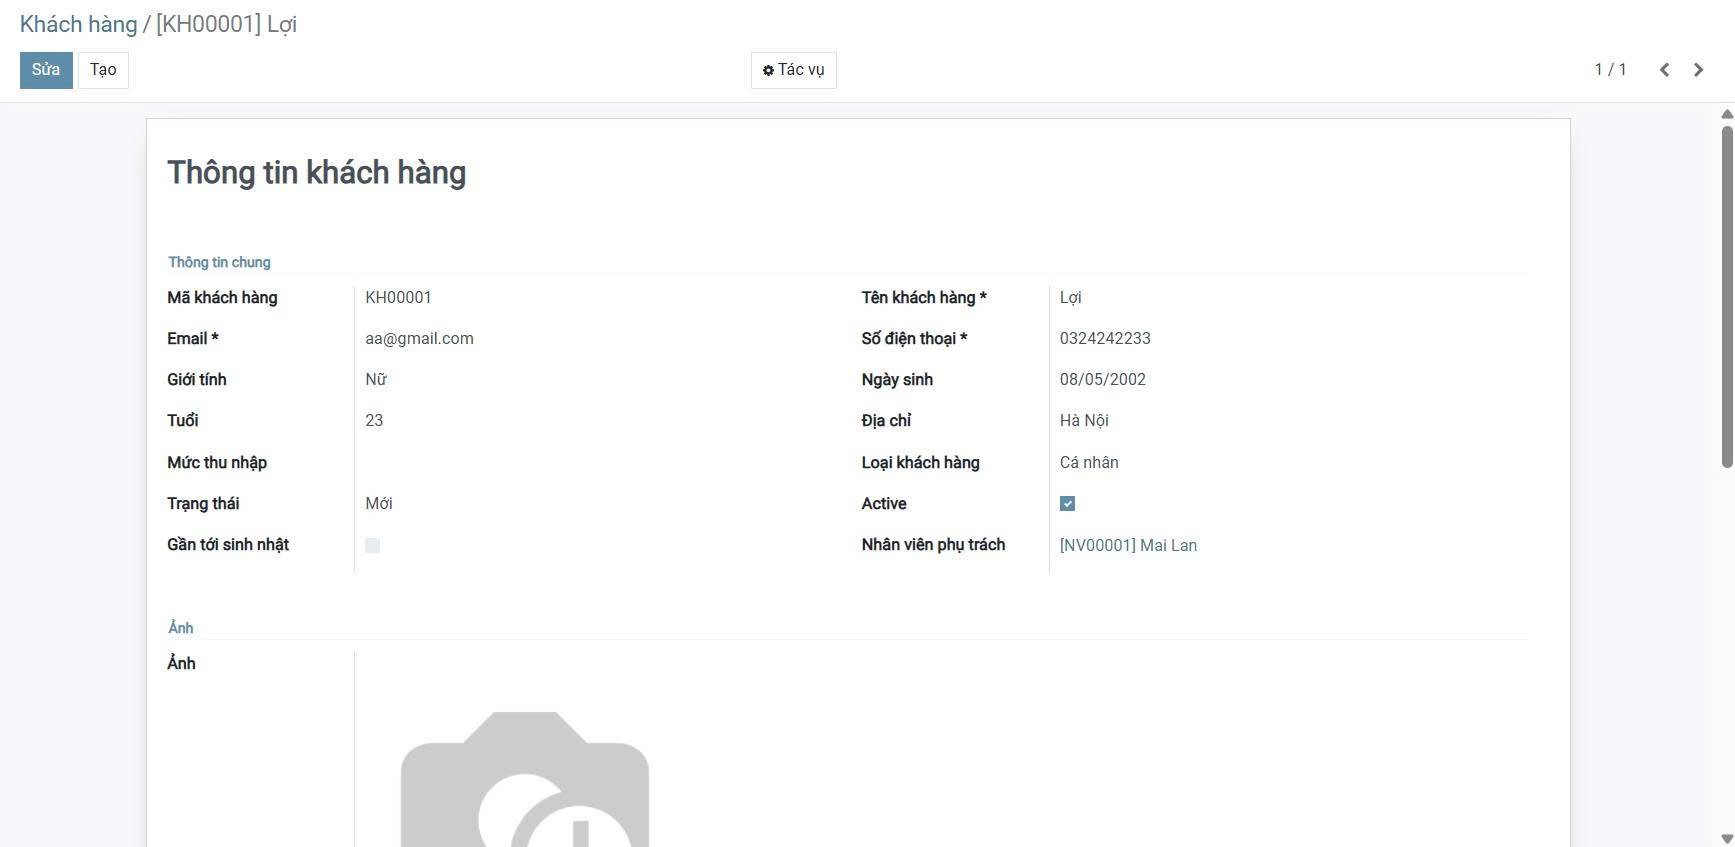Click the customer name value Lợi
This screenshot has height=847, width=1735.
point(1071,297)
